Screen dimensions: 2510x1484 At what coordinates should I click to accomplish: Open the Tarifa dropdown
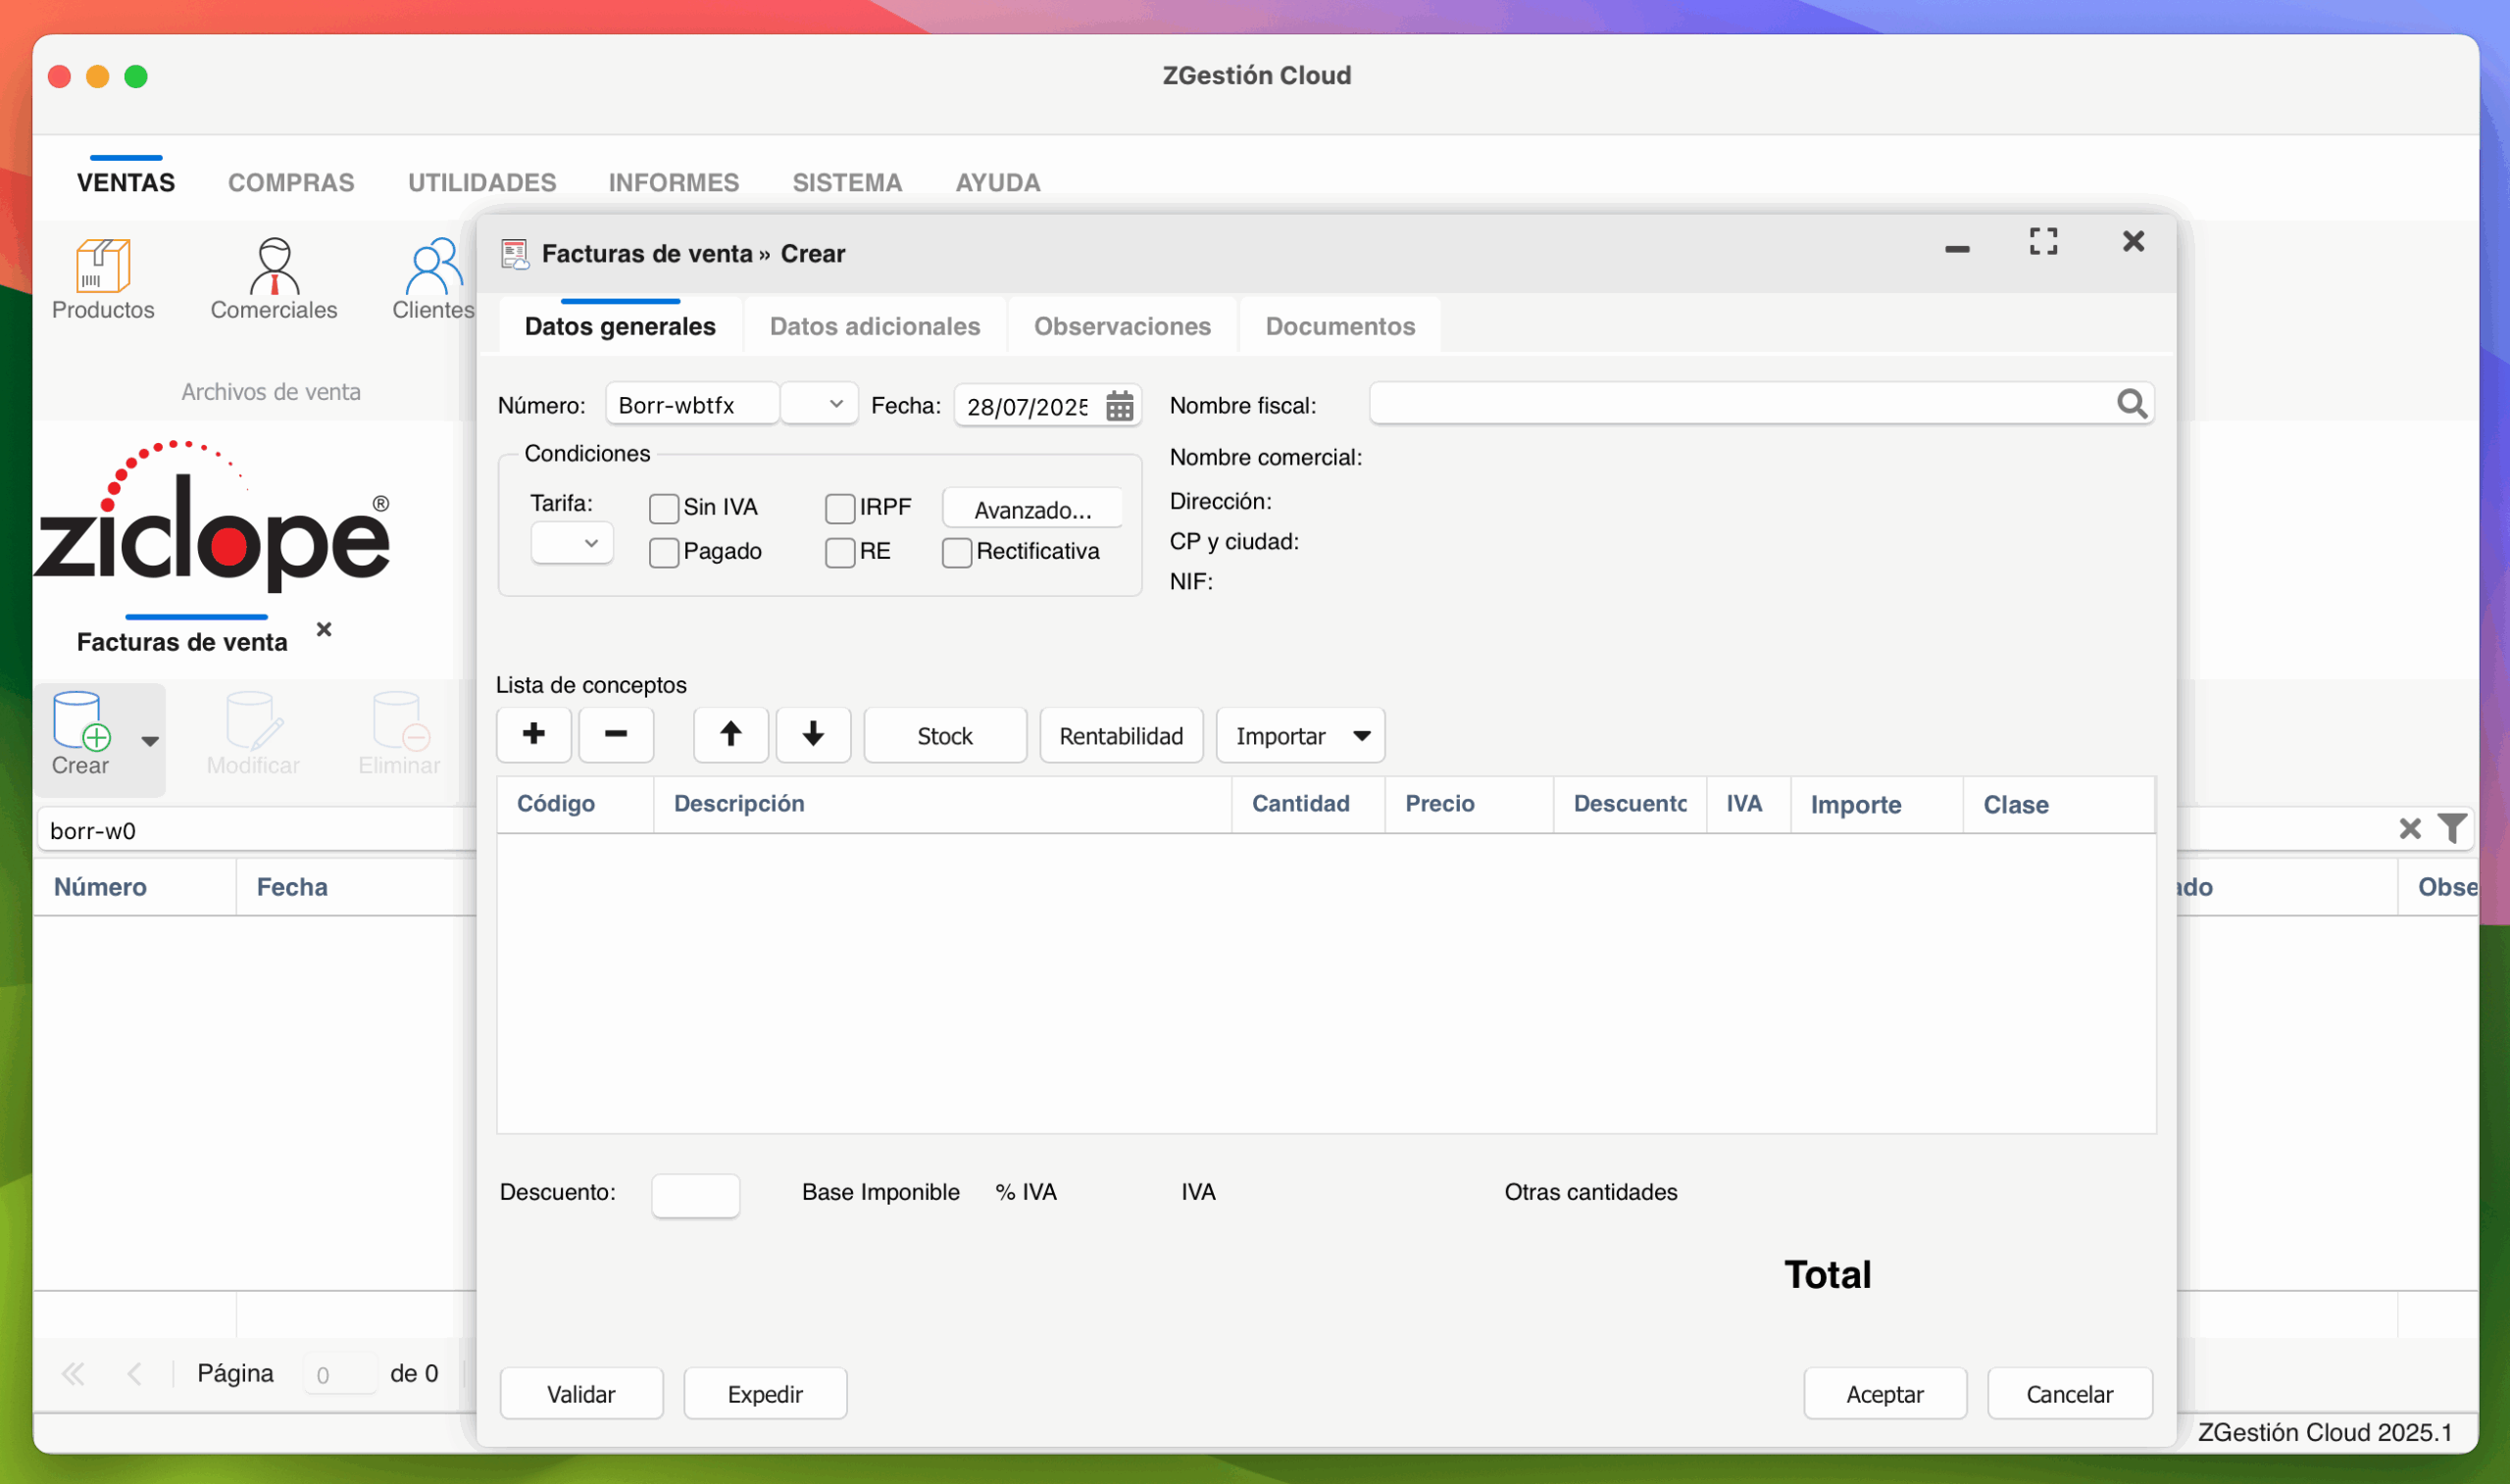coord(572,543)
